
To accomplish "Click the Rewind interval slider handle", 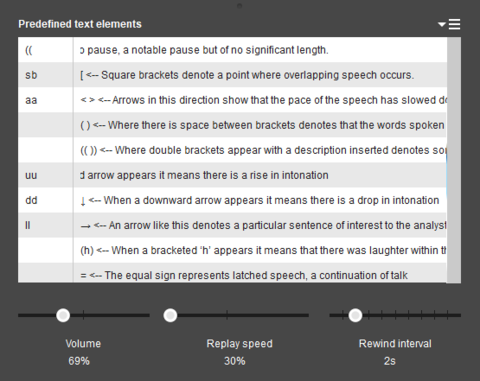I will 355,315.
